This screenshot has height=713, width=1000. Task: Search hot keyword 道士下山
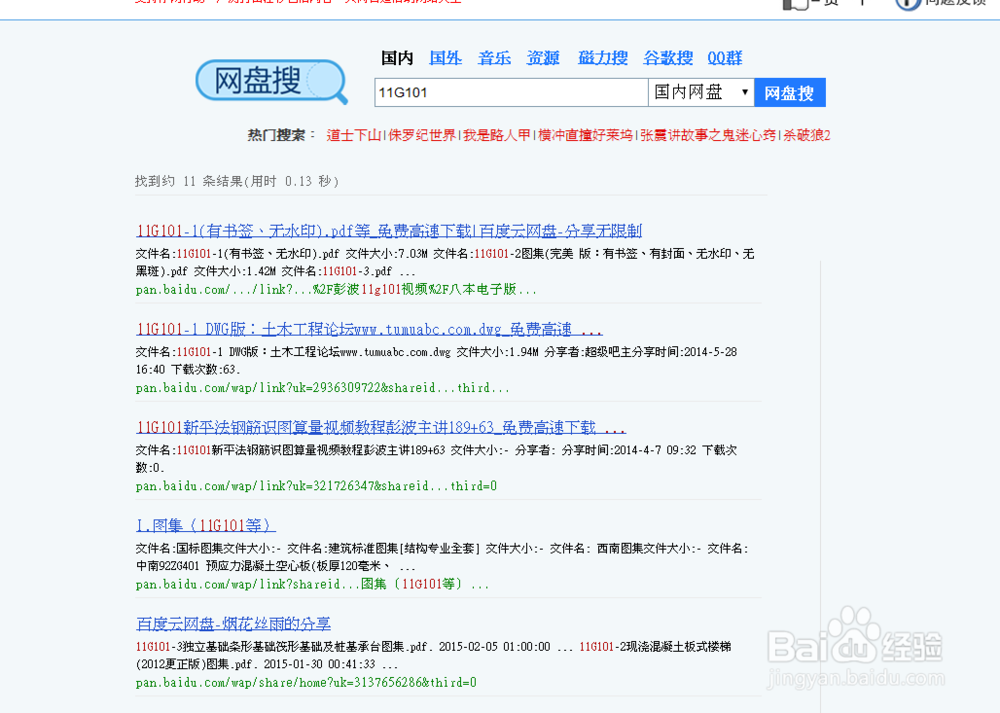point(353,135)
